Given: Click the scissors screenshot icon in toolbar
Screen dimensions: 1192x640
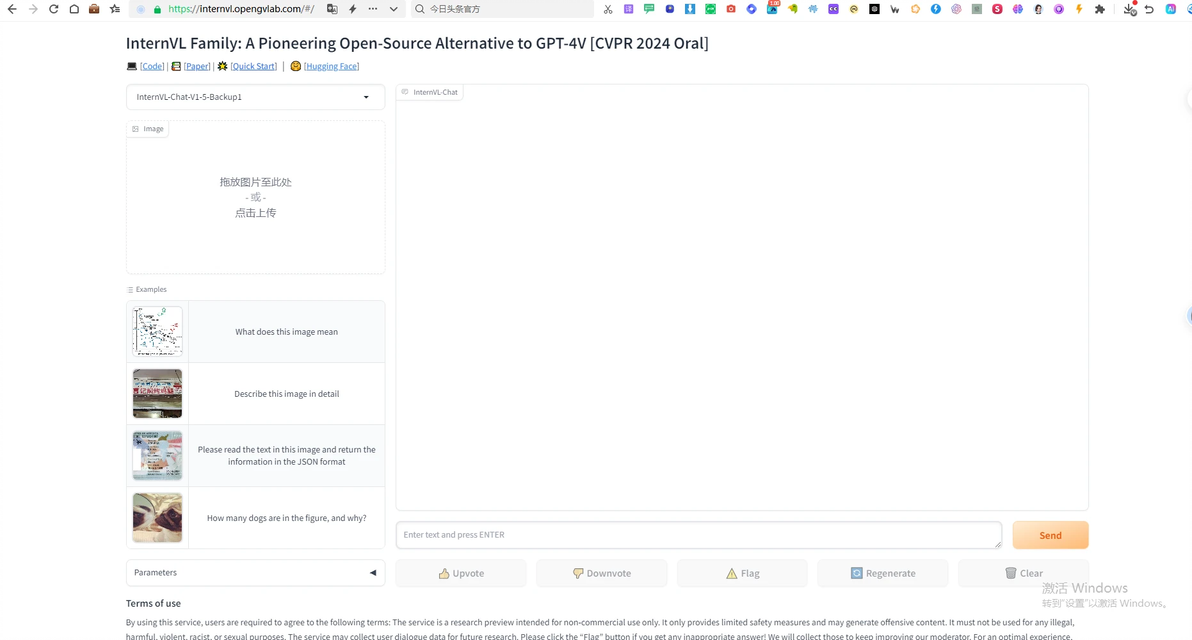Looking at the screenshot, I should click(x=608, y=9).
